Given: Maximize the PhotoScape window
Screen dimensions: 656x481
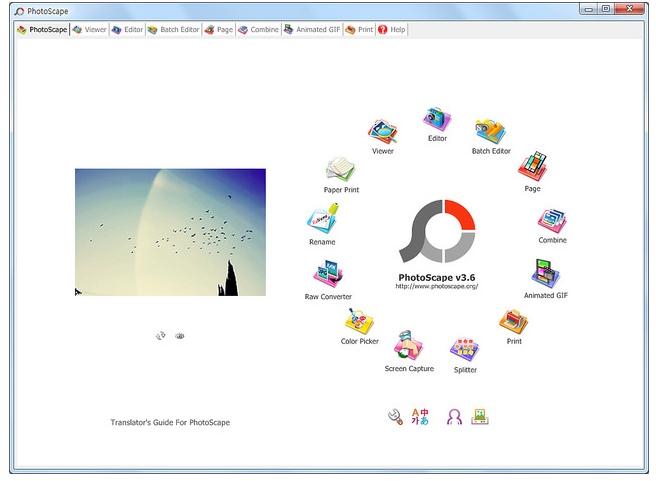Looking at the screenshot, I should pyautogui.click(x=606, y=9).
